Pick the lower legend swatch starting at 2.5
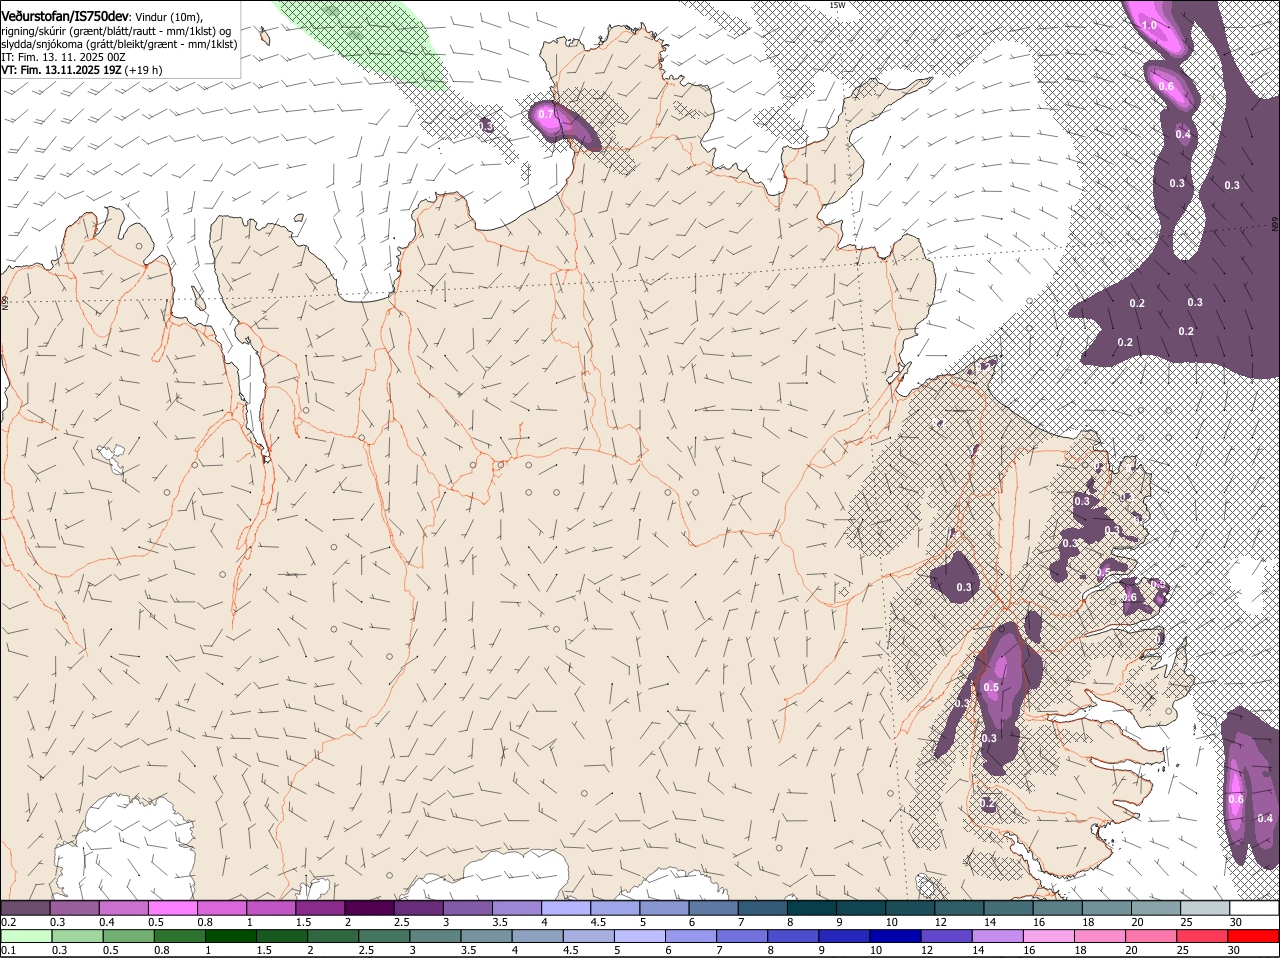The width and height of the screenshot is (1280, 958). point(384,936)
